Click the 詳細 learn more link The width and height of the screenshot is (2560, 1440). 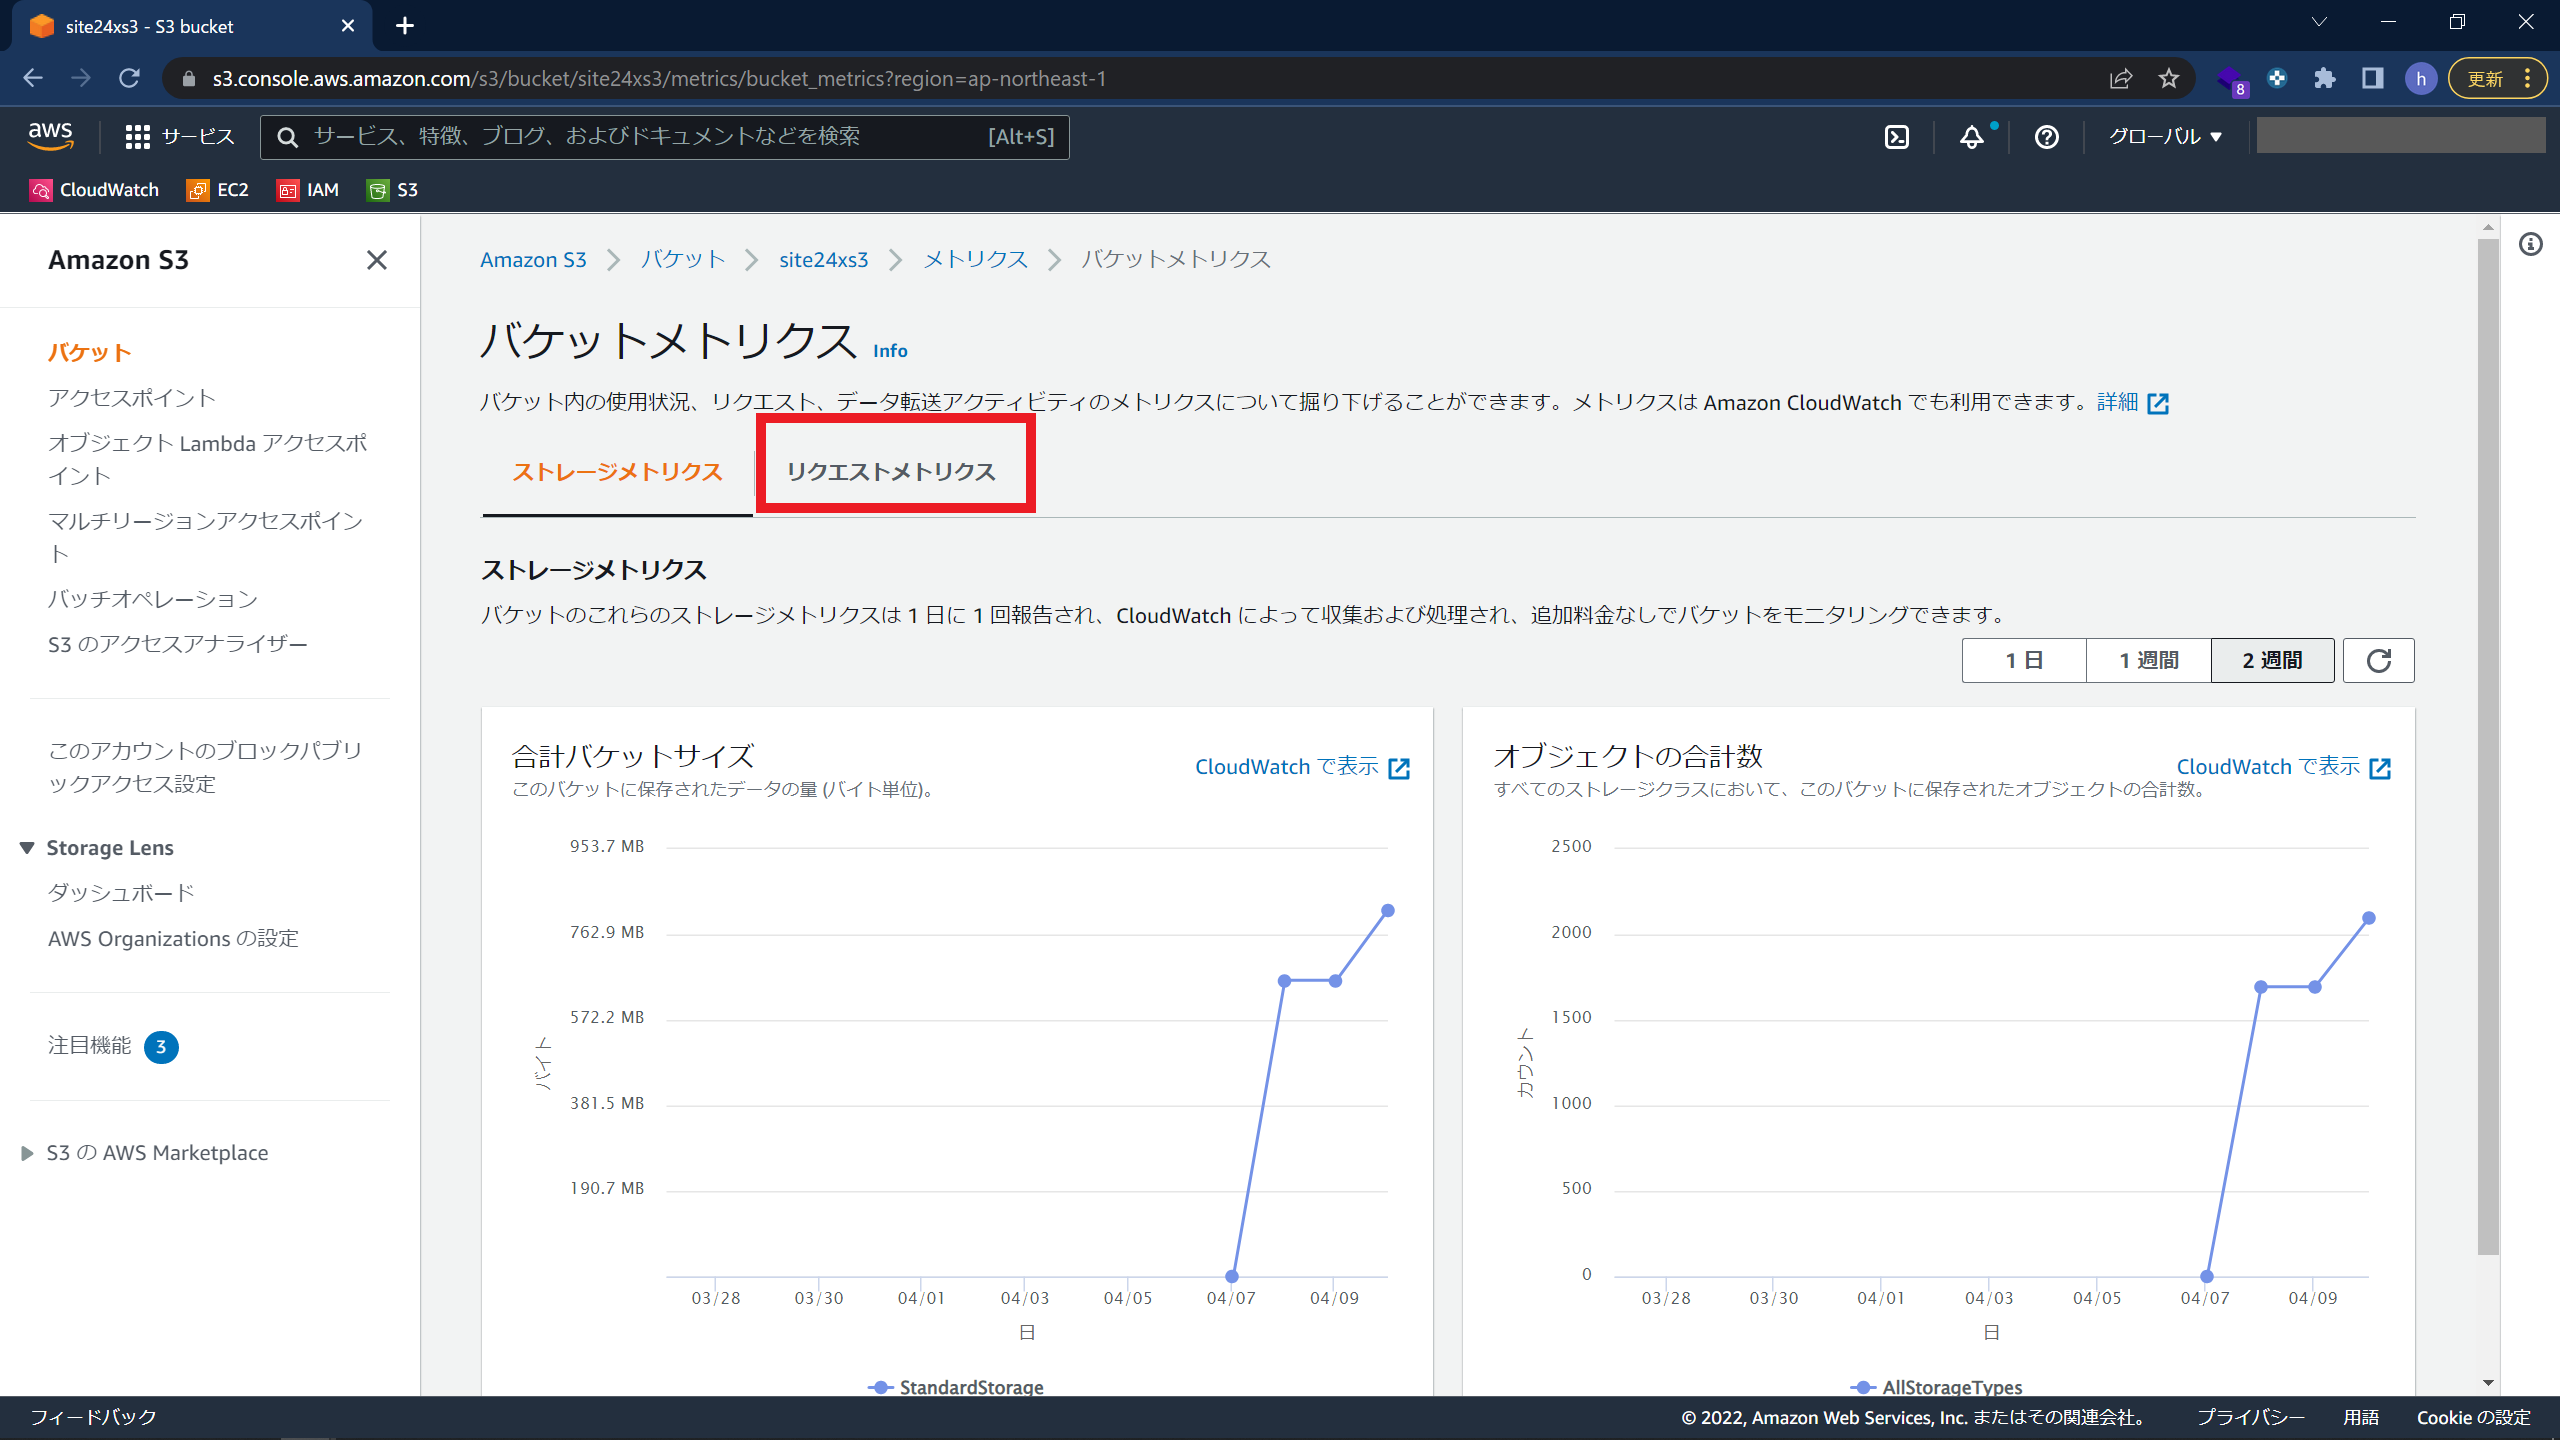point(2117,403)
